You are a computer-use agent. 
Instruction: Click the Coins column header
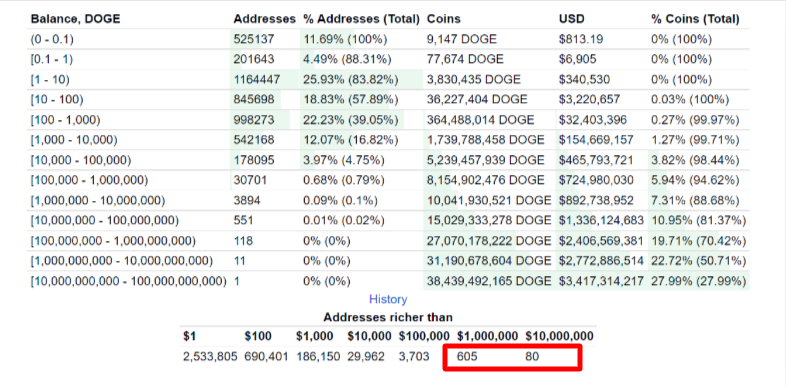point(444,19)
